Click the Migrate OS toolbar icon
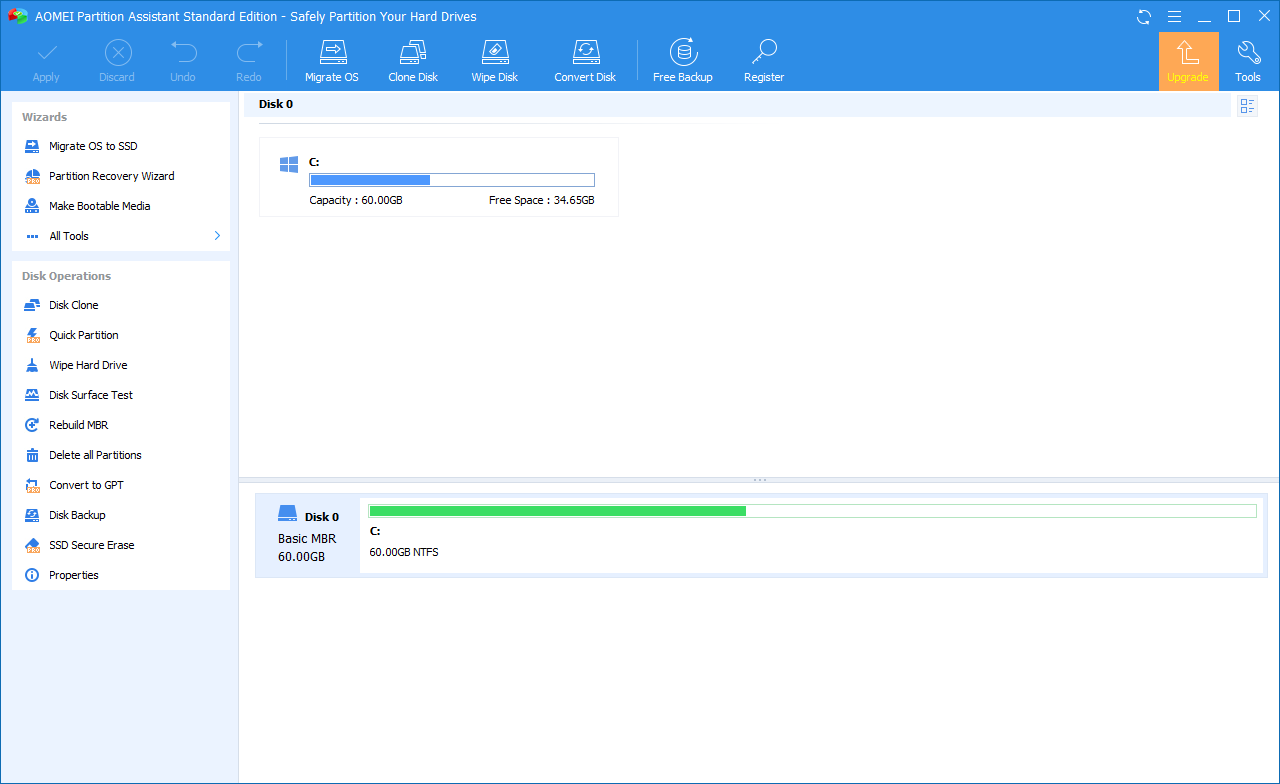Viewport: 1280px width, 784px height. point(331,52)
